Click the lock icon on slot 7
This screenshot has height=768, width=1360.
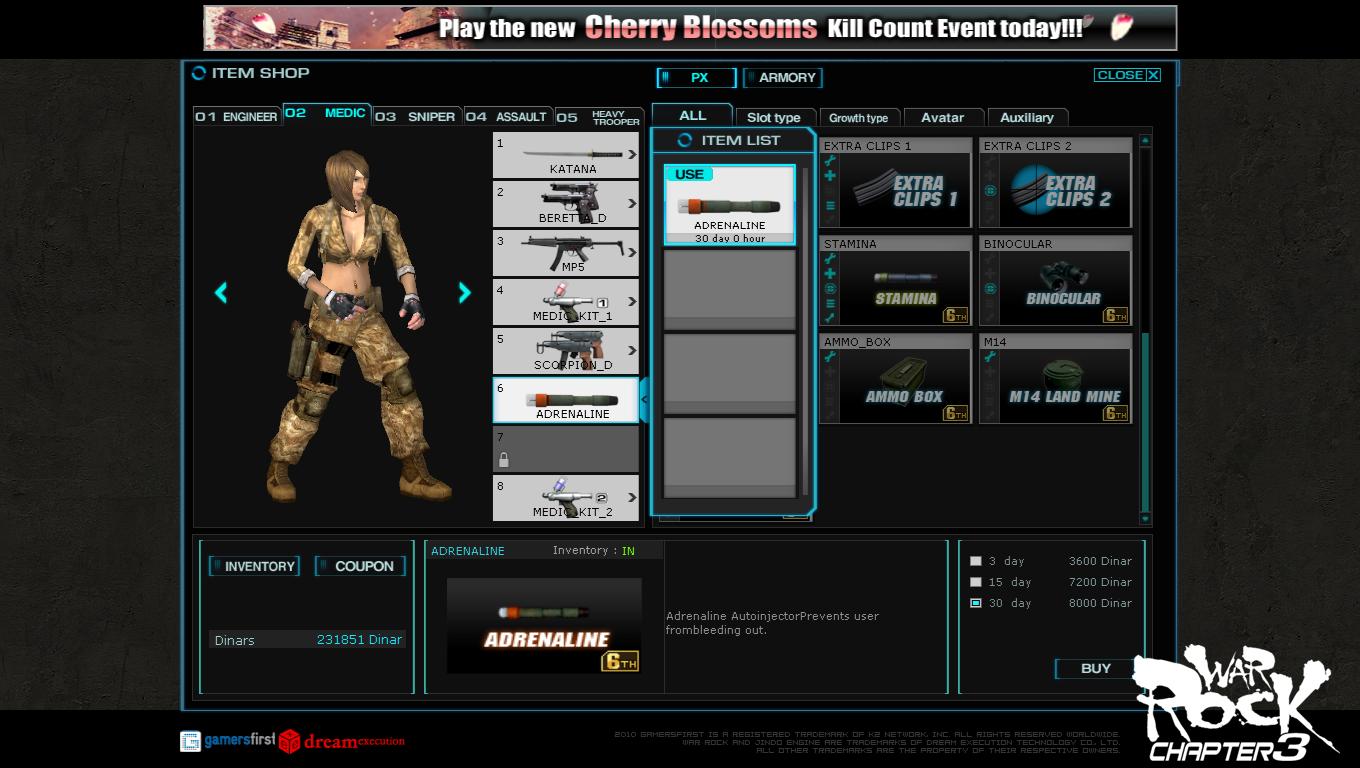click(x=504, y=460)
